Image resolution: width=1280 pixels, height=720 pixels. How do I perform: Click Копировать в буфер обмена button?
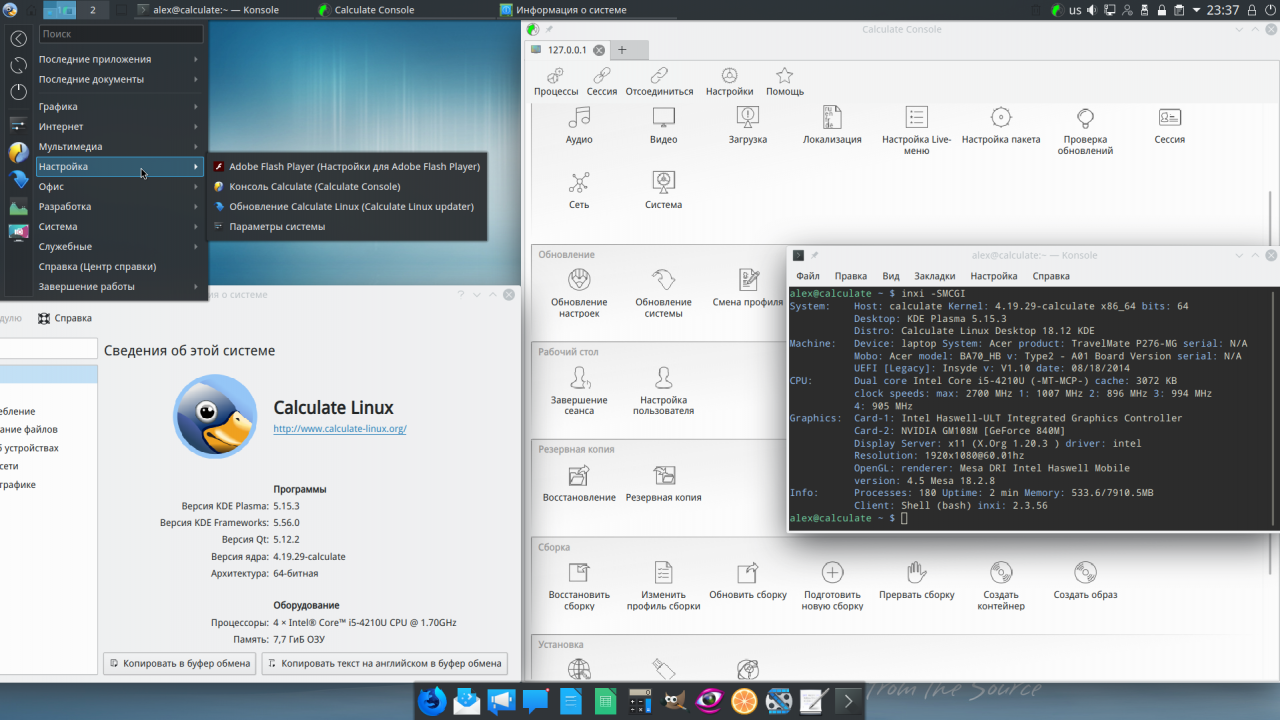pos(180,663)
